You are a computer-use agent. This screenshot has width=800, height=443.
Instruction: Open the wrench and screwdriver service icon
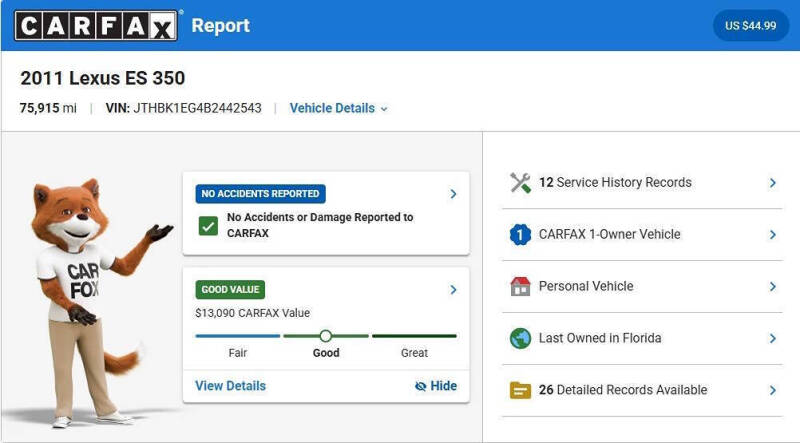coord(520,183)
